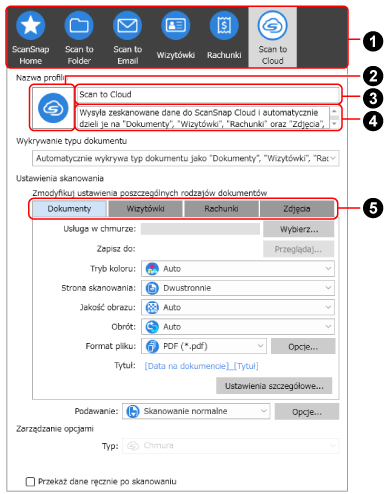The width and height of the screenshot is (386, 494).
Task: Open the Wykrywanie typu dokumentu dropdown
Action: [186, 158]
